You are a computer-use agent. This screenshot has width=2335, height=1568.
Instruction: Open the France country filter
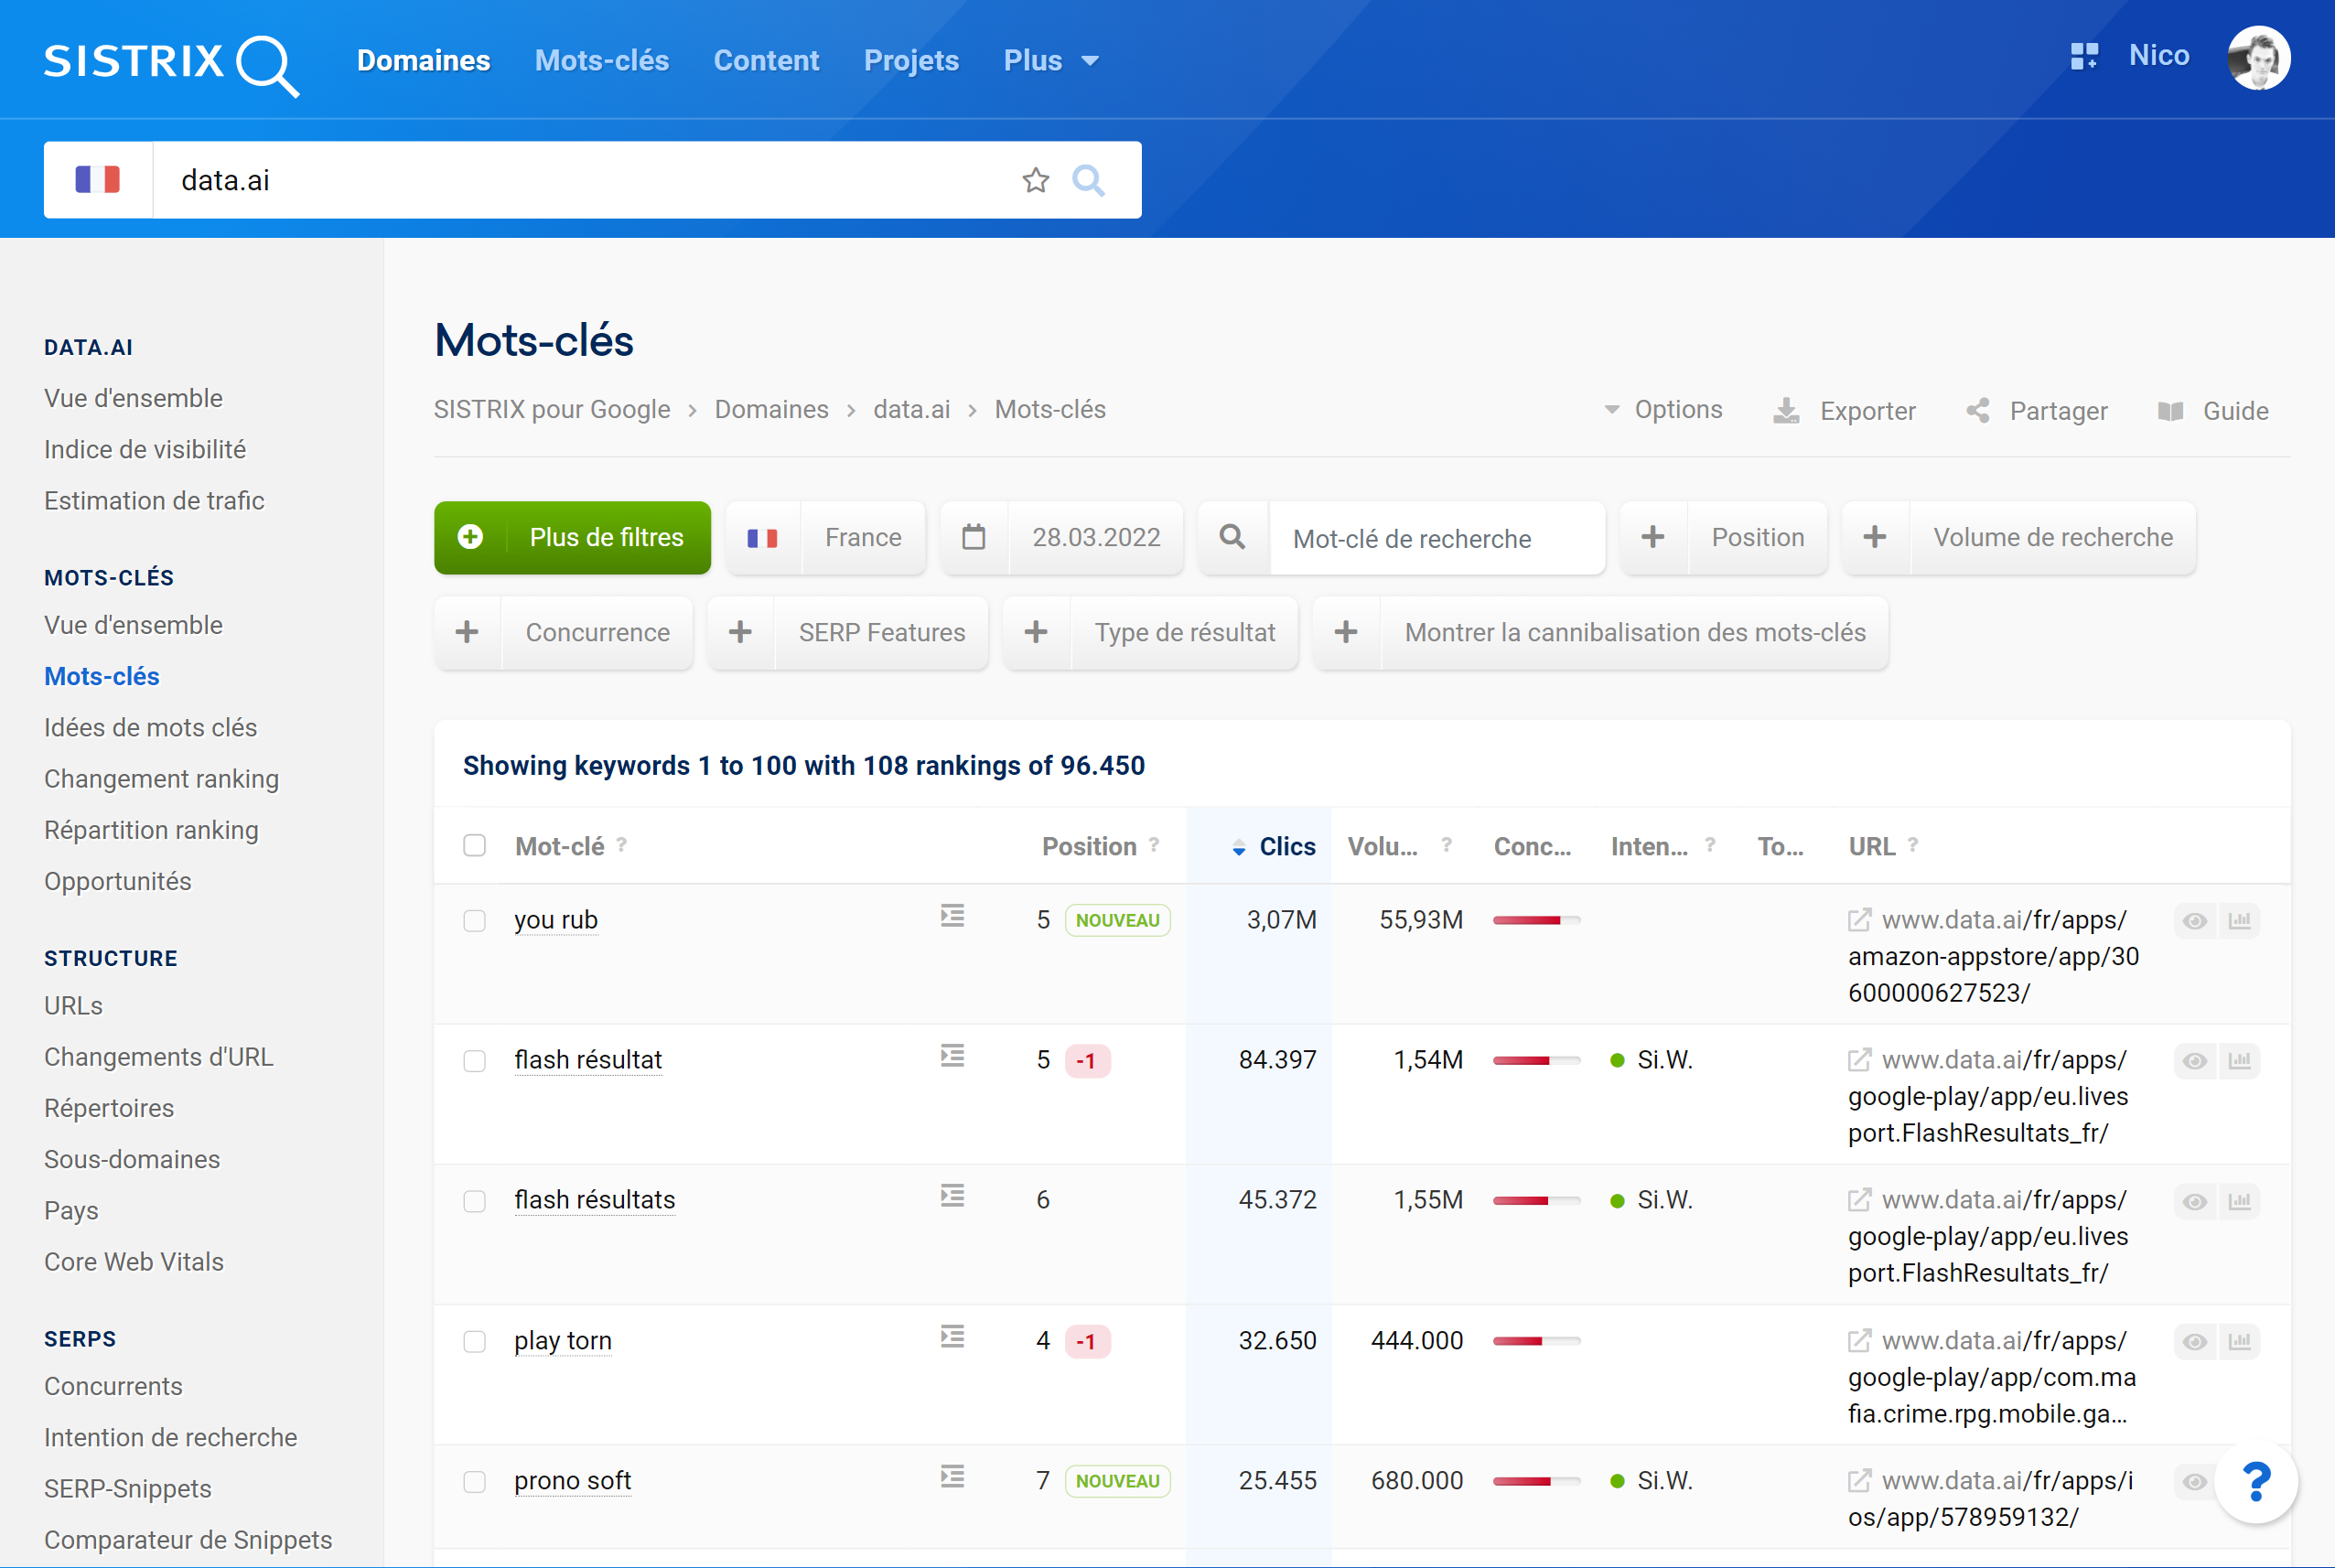(x=826, y=538)
